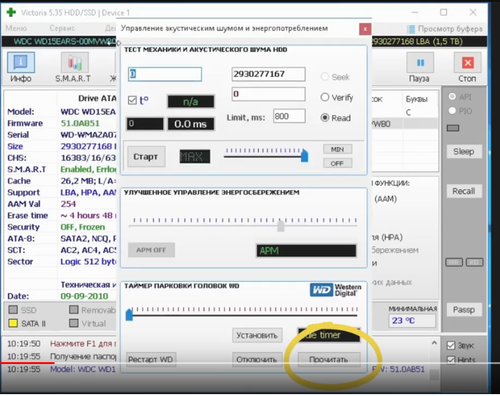Click the APM OFF button
The width and height of the screenshot is (500, 396).
151,250
